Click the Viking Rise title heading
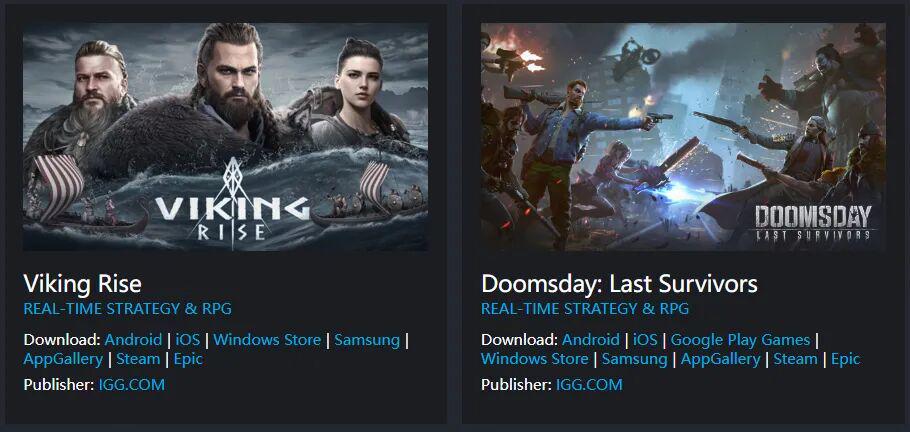The height and width of the screenshot is (432, 910). pyautogui.click(x=82, y=284)
